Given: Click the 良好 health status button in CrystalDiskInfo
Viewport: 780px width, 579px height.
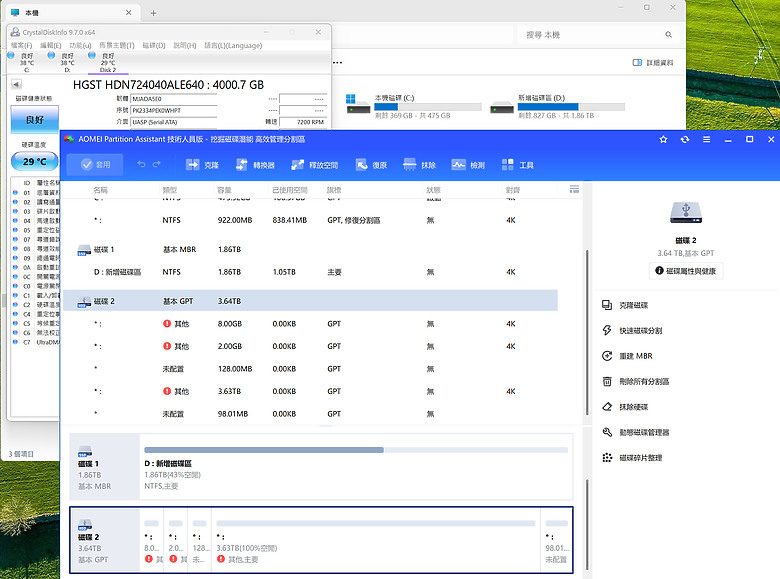Looking at the screenshot, I should pyautogui.click(x=35, y=119).
